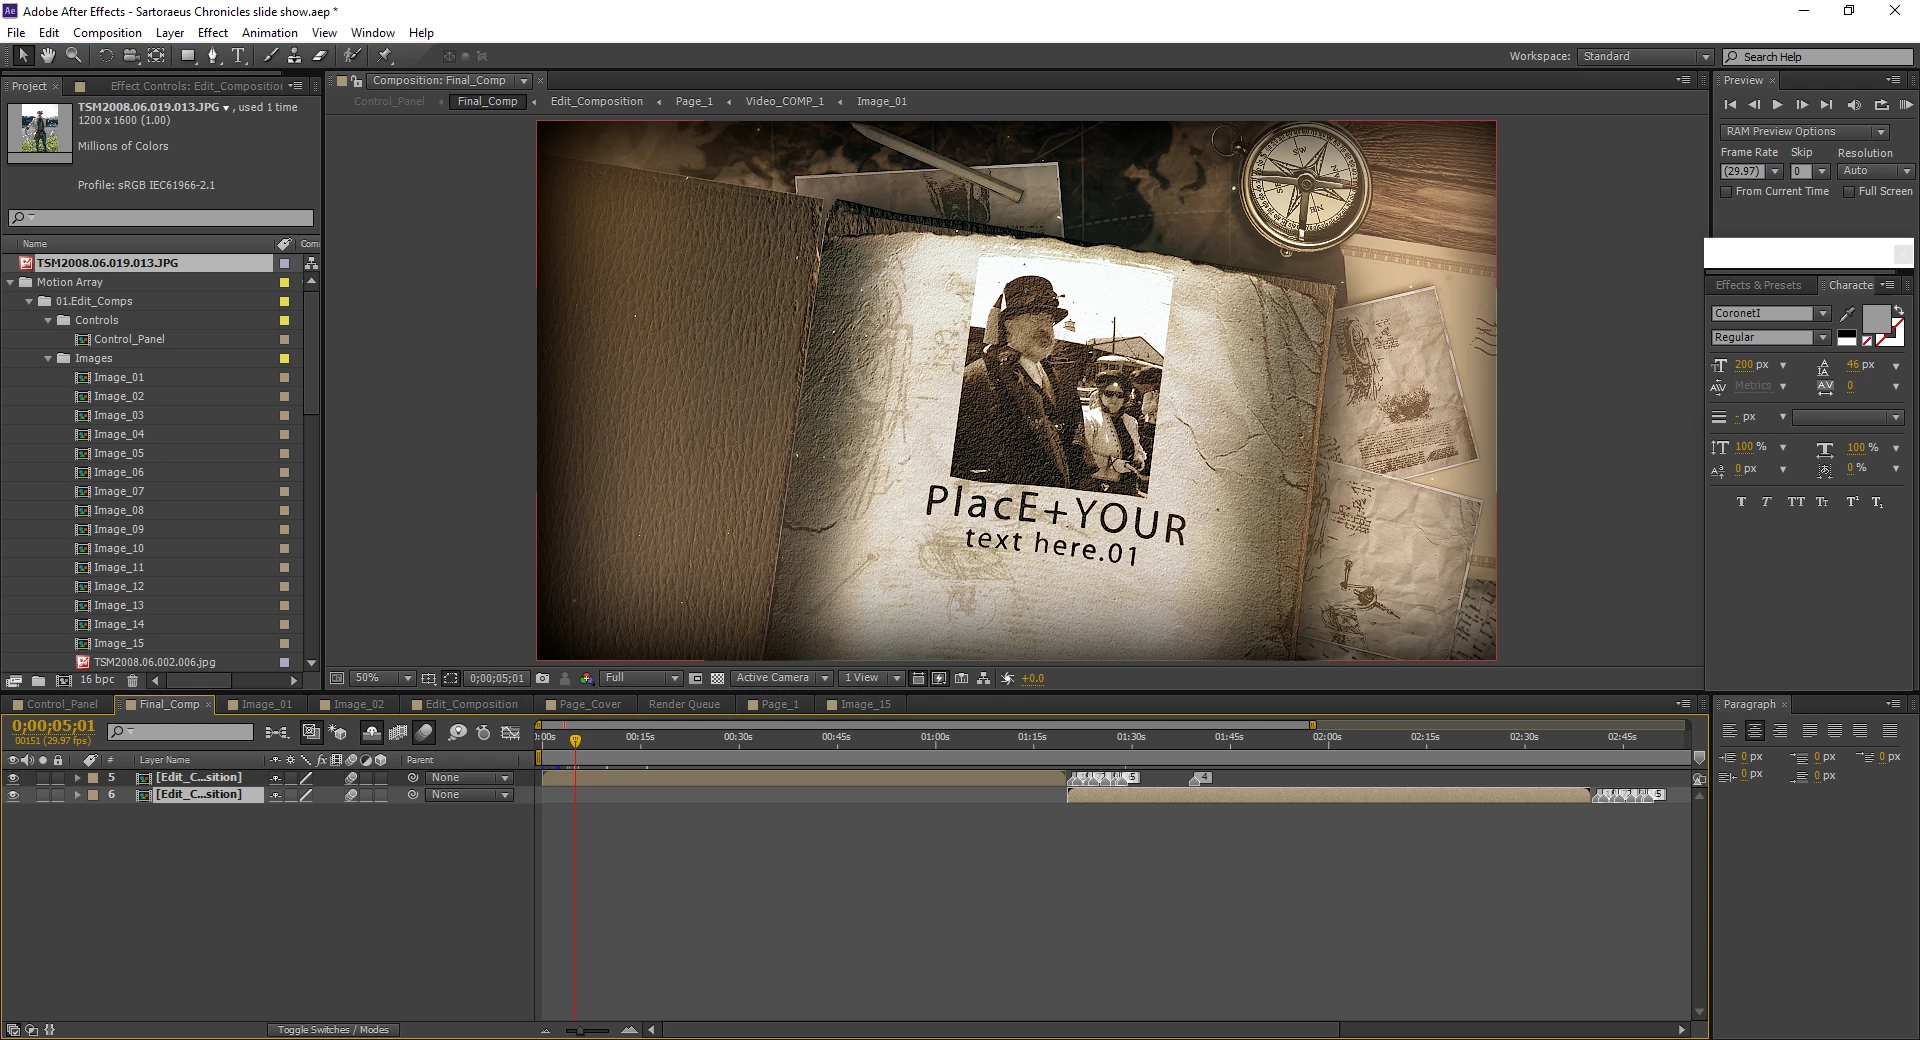The height and width of the screenshot is (1040, 1920).
Task: Switch to the Render Queue tab
Action: (684, 704)
